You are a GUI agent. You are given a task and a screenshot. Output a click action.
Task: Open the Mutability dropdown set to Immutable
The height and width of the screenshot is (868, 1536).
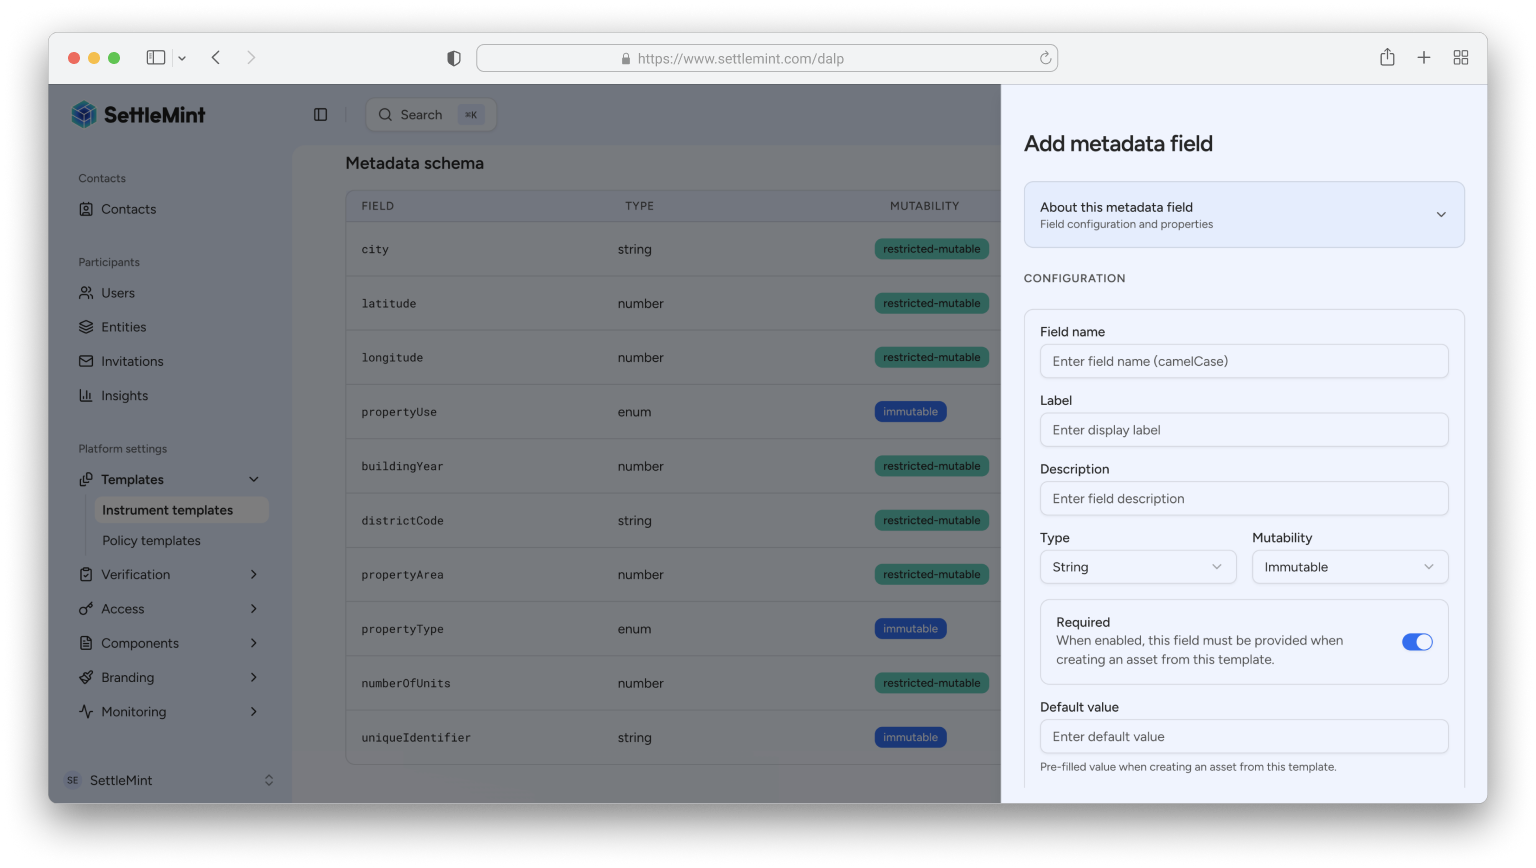[1349, 567]
